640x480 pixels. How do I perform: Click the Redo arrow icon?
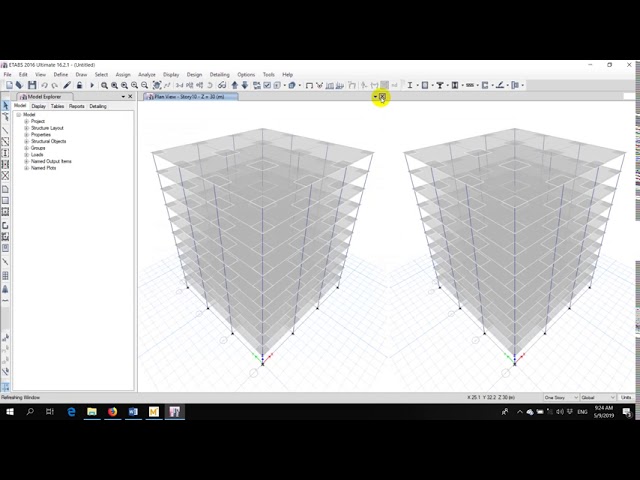click(x=54, y=85)
